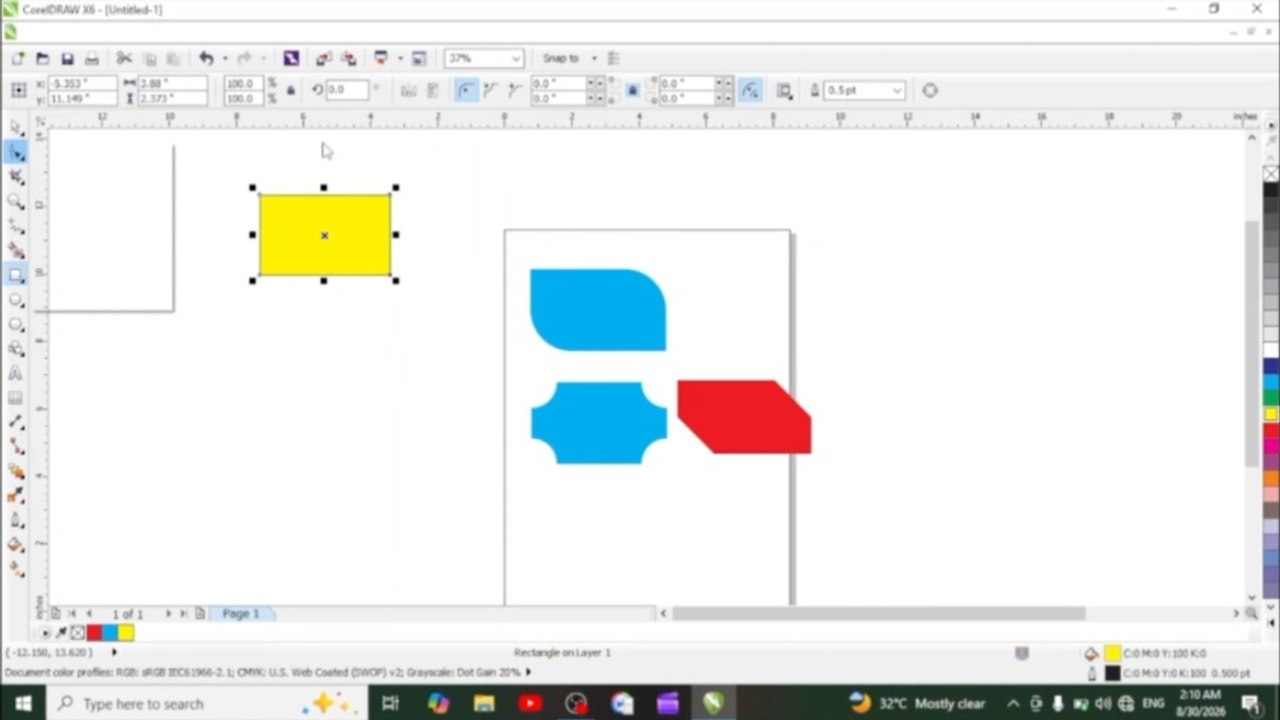Viewport: 1280px width, 720px height.
Task: Expand the application launcher dropdown arrow
Action: (400, 59)
